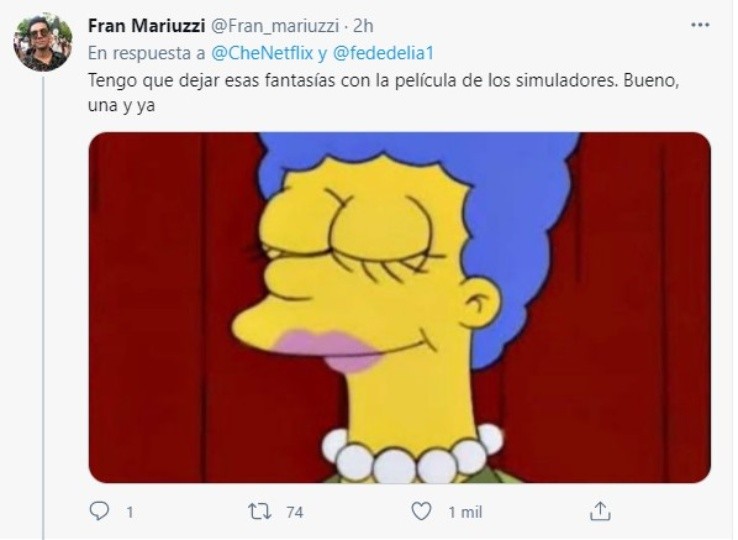Click Marge's pearl necklace in the image
The width and height of the screenshot is (738, 540).
click(412, 454)
